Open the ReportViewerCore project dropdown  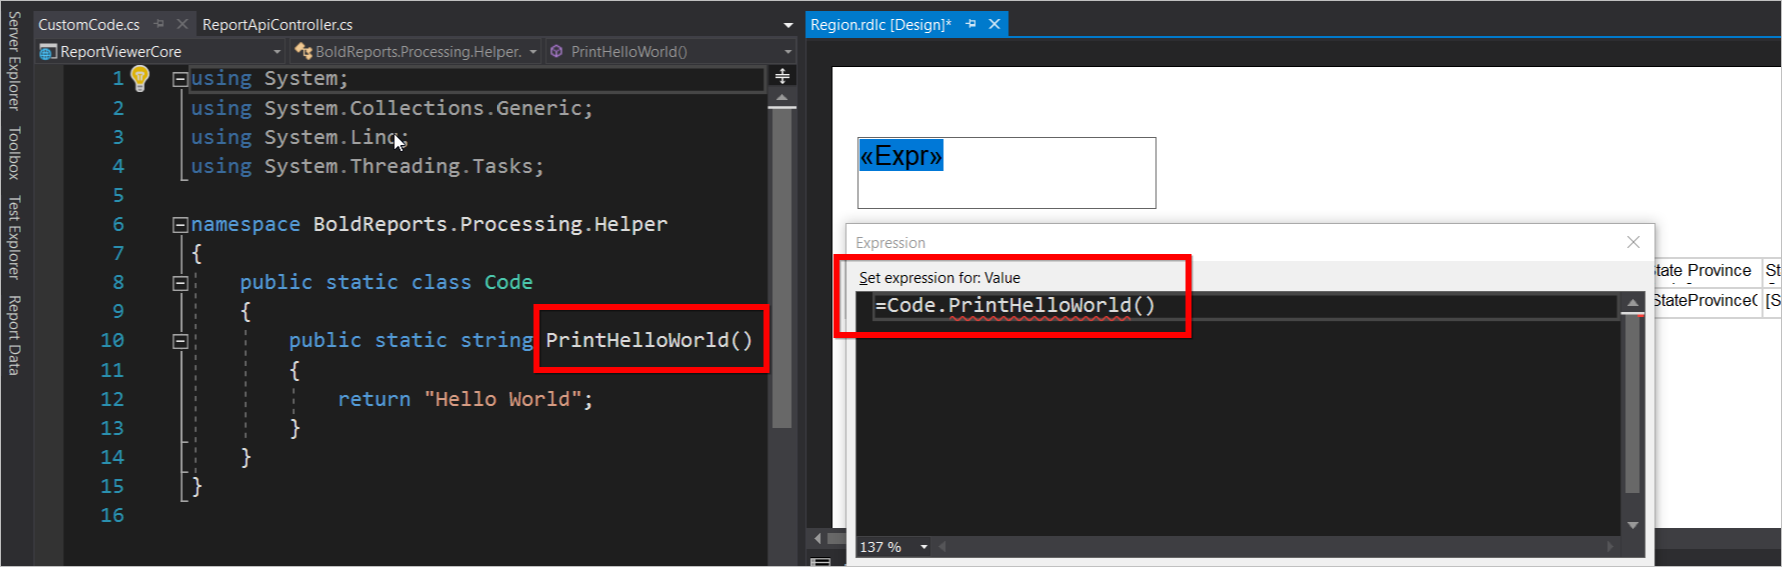click(161, 51)
